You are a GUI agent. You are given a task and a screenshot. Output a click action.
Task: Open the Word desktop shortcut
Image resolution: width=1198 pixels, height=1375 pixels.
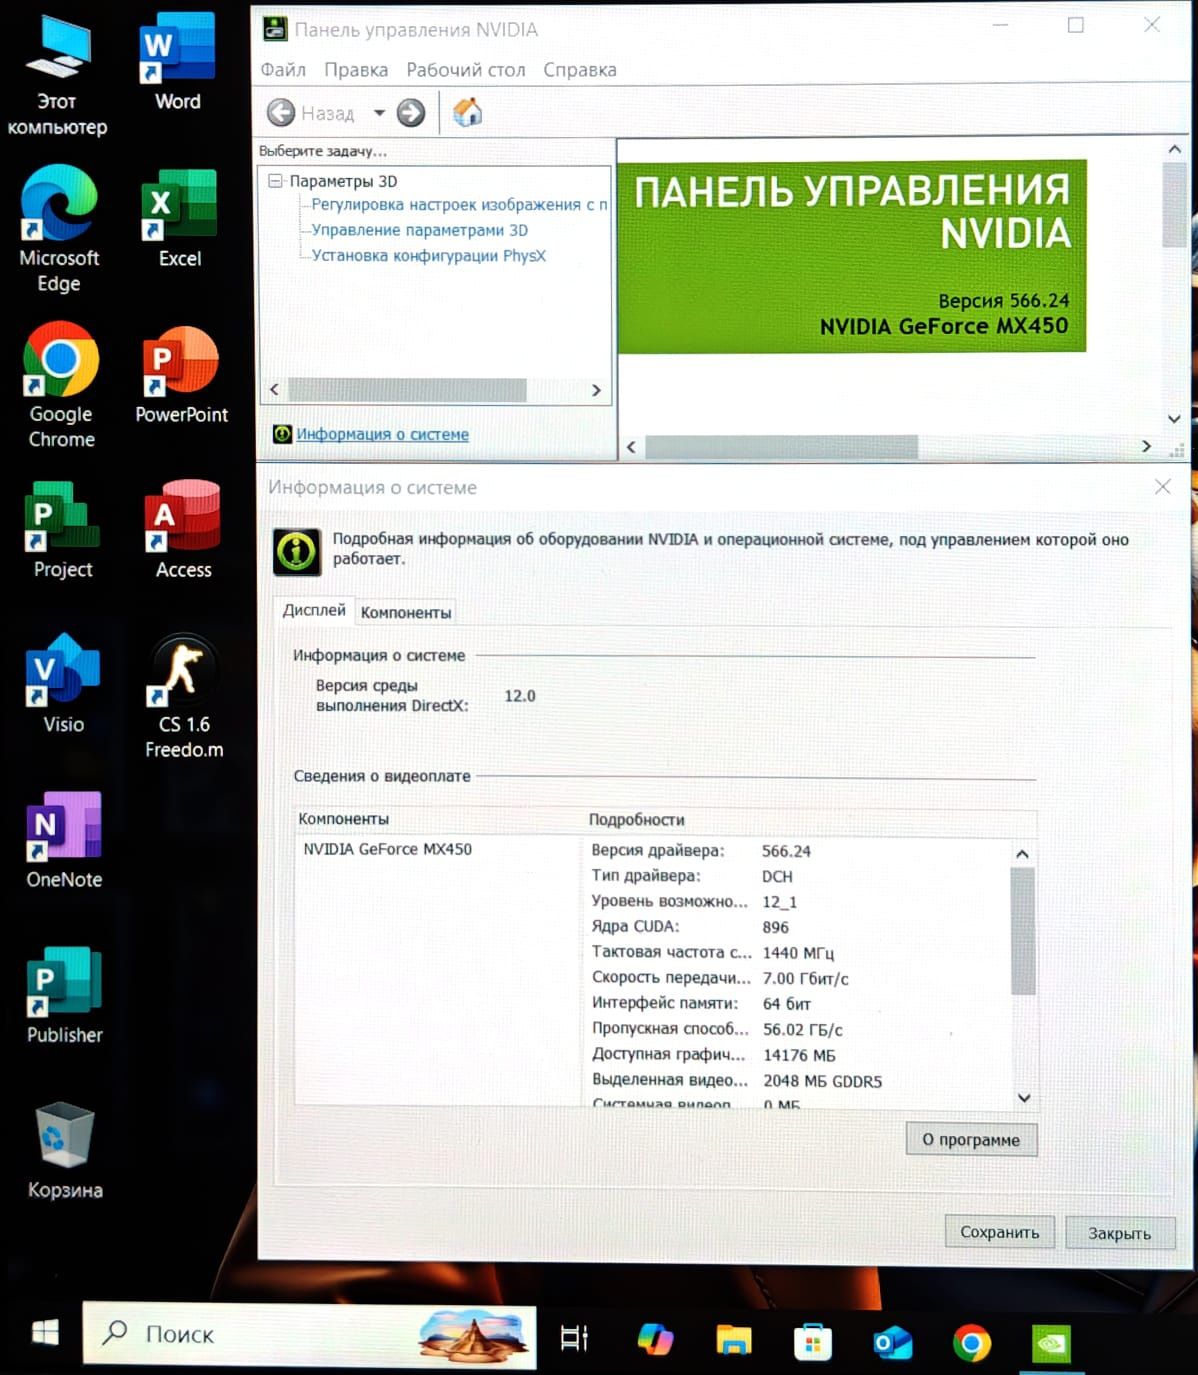point(178,62)
